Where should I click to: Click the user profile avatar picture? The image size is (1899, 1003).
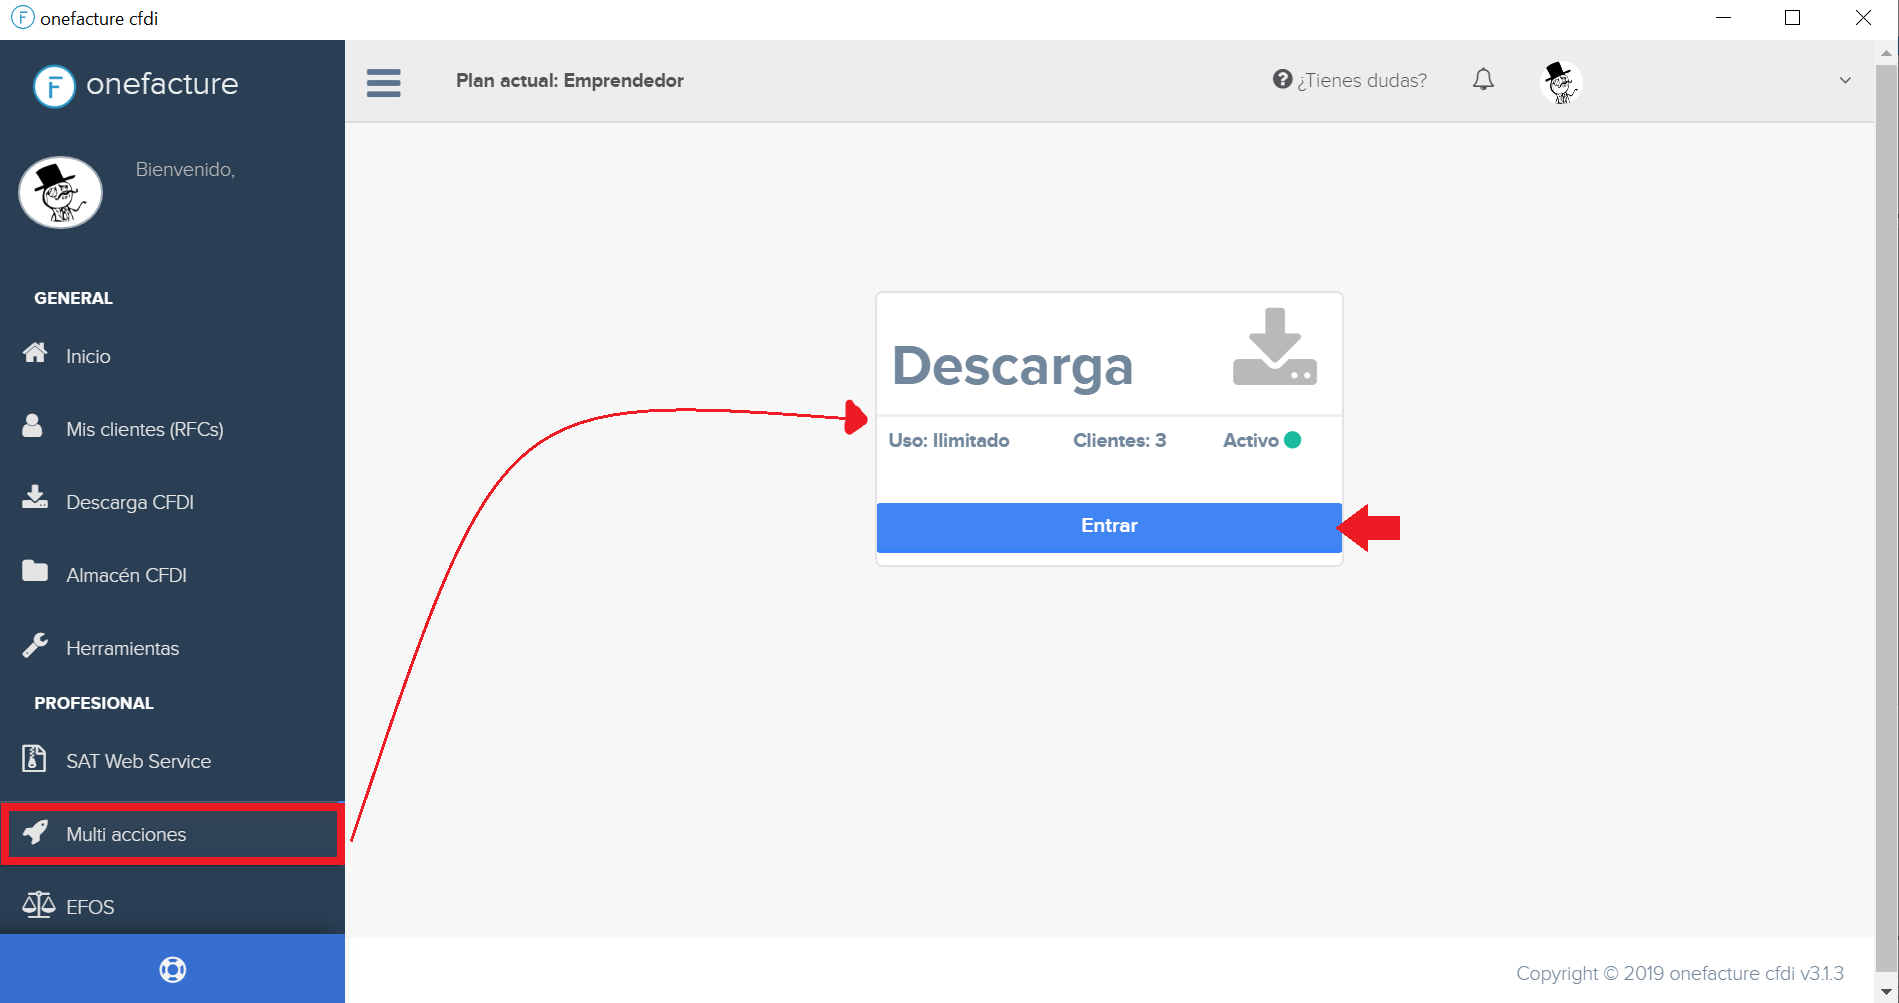1560,82
